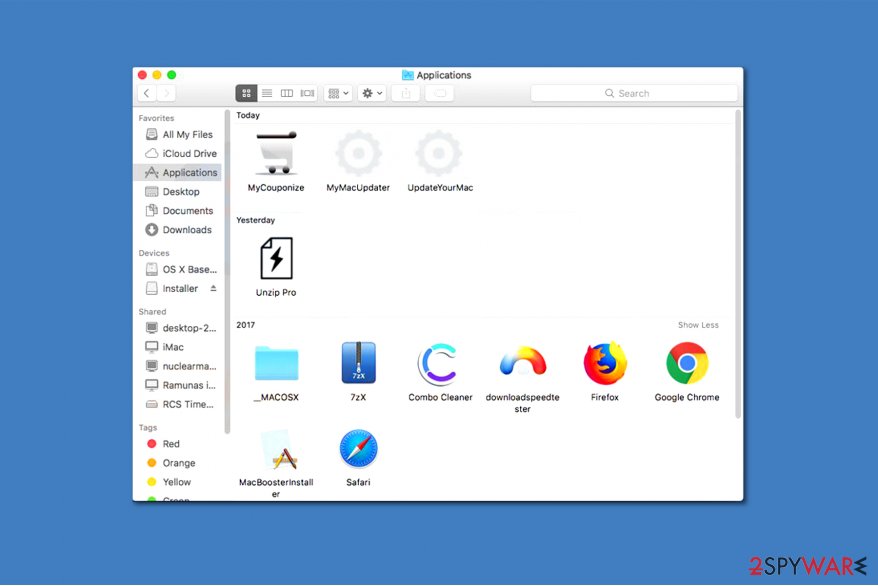Select OS X Base device
The height and width of the screenshot is (586, 878).
[179, 269]
